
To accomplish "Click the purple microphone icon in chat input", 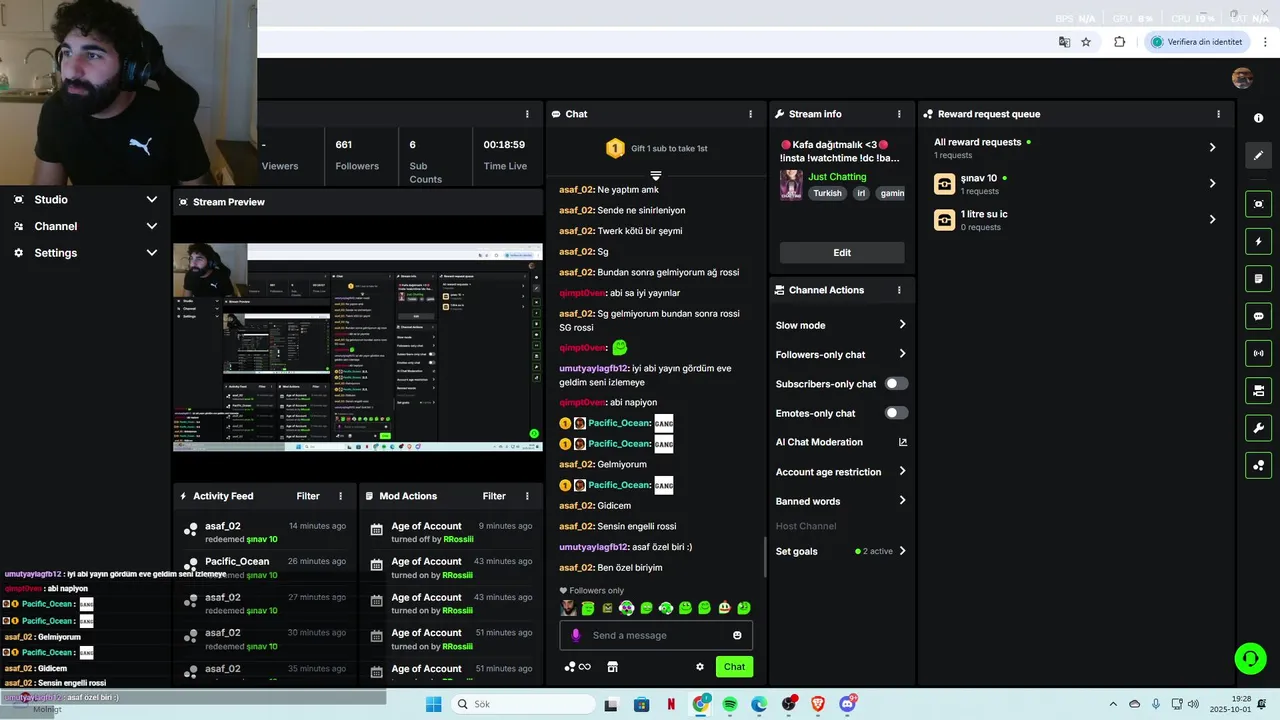I will click(575, 635).
